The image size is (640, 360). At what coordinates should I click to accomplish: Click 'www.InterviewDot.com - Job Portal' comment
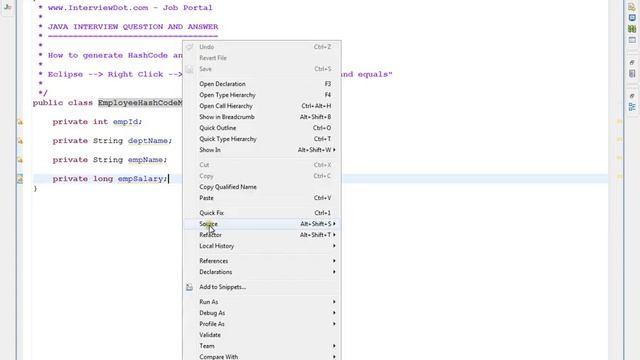pyautogui.click(x=130, y=8)
